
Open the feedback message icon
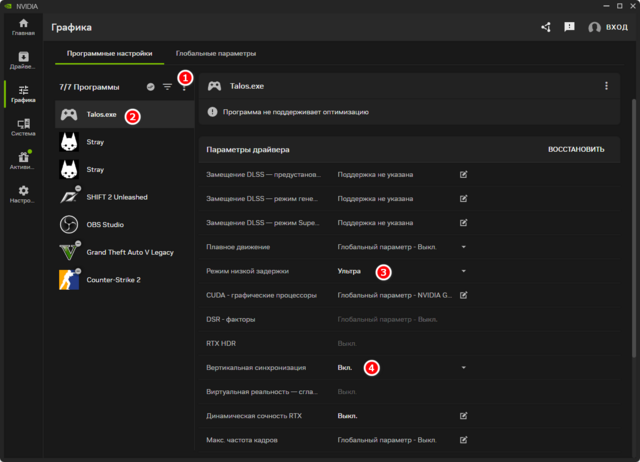[x=569, y=27]
